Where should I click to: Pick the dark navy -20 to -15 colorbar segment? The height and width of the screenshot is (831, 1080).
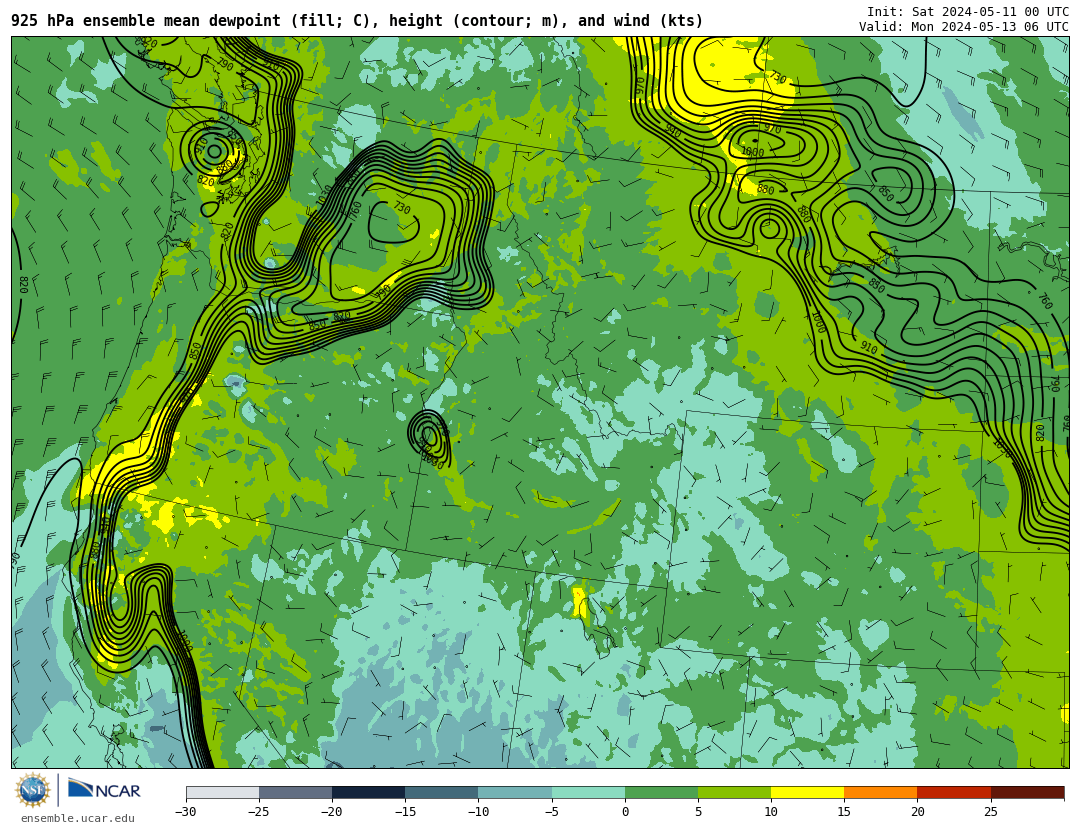(368, 792)
